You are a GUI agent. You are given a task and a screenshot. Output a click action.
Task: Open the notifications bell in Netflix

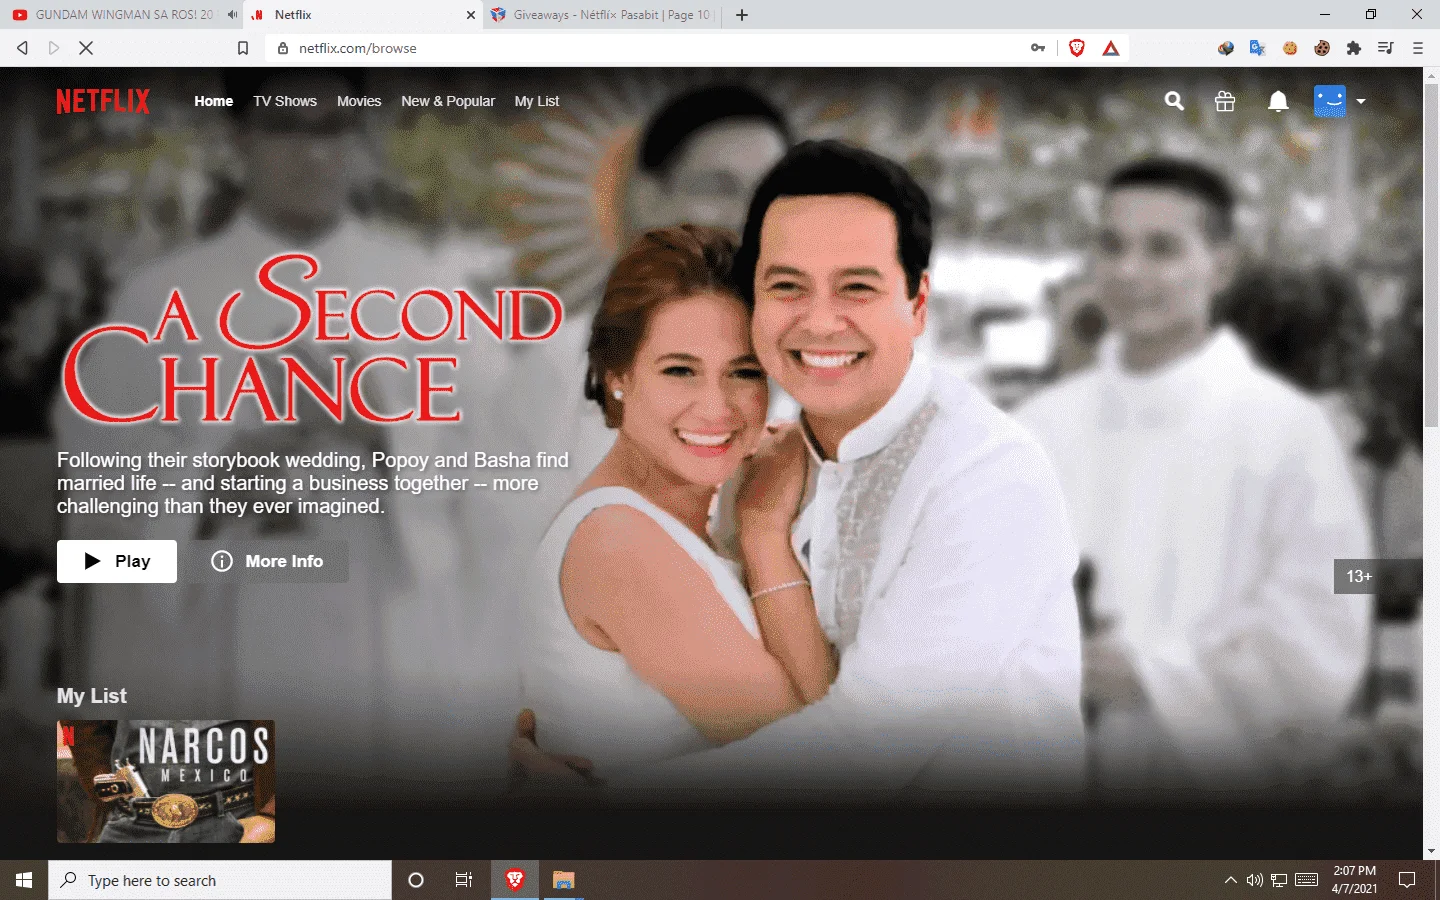tap(1278, 101)
